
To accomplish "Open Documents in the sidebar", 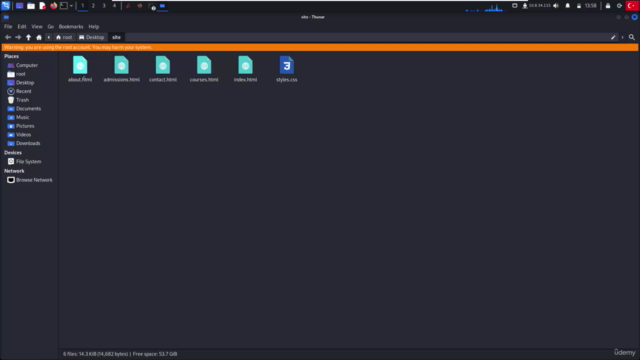I will 29,109.
